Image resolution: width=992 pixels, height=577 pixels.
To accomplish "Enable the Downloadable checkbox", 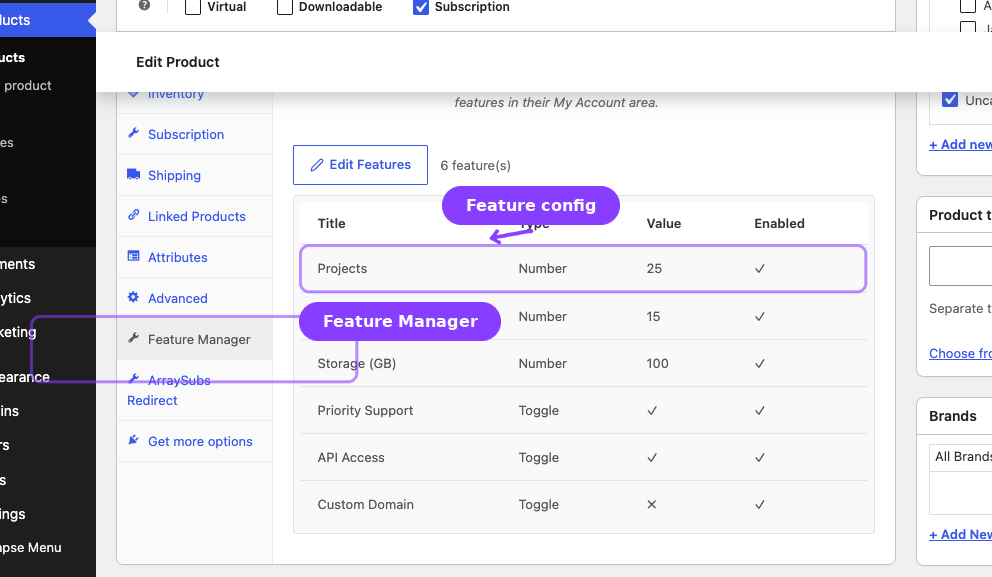I will tap(285, 7).
